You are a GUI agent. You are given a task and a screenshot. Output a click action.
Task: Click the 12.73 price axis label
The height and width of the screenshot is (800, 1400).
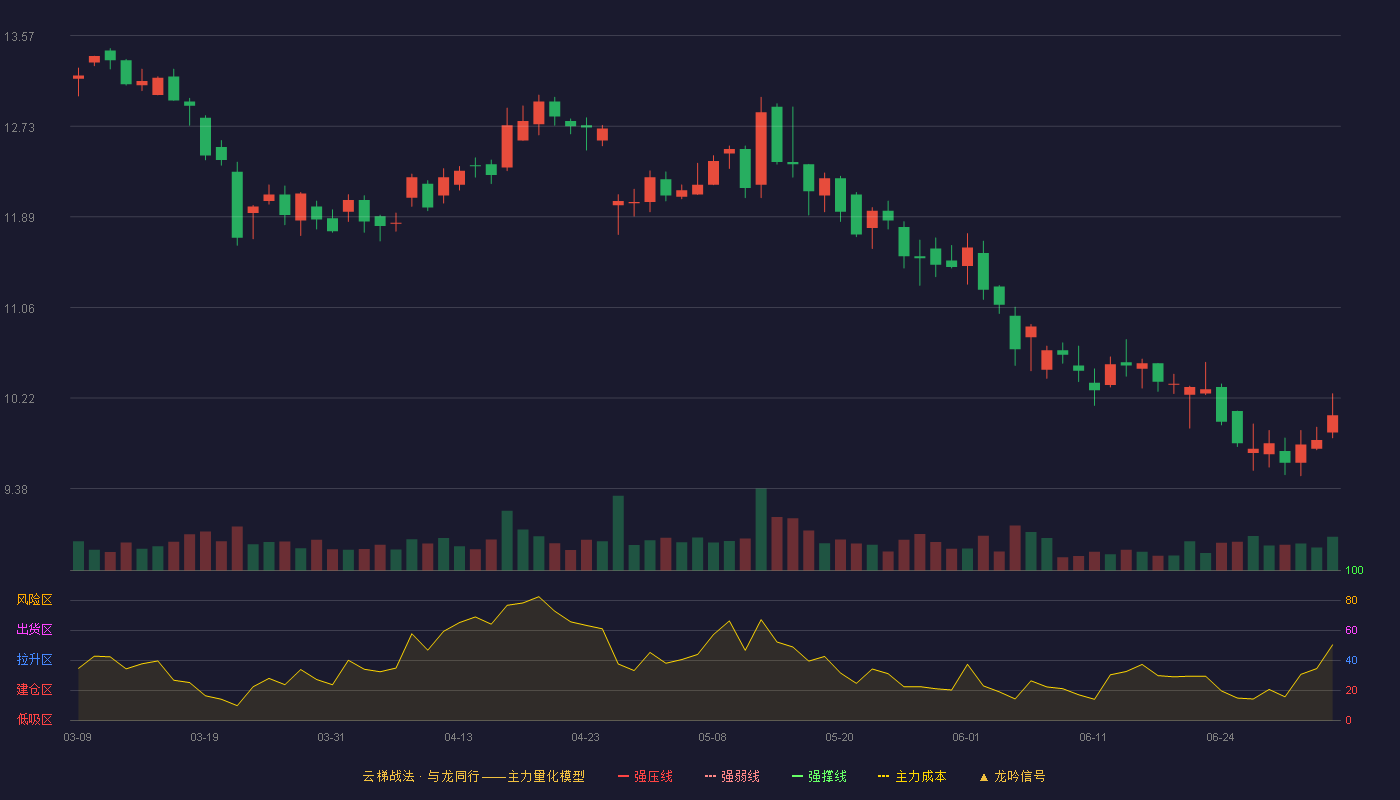coord(19,127)
